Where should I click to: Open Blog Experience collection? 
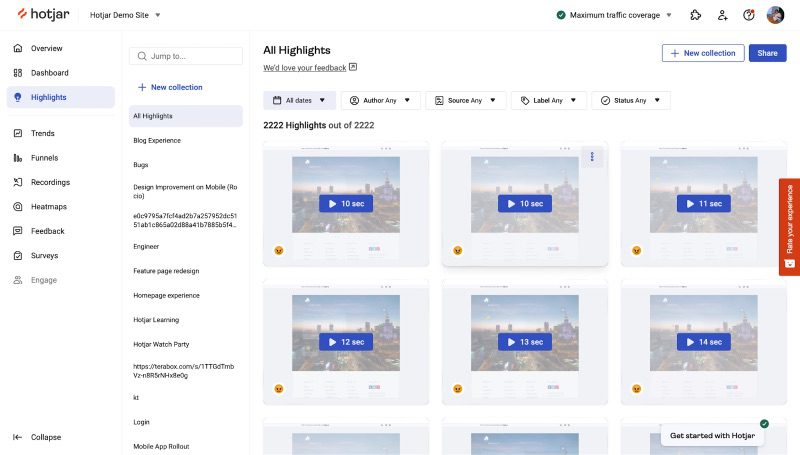coord(186,140)
